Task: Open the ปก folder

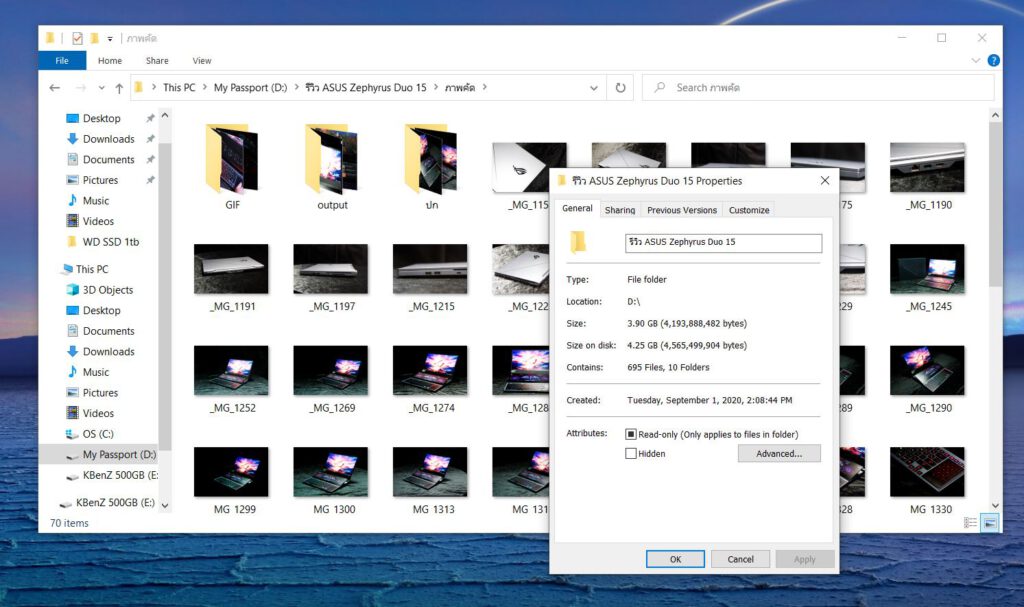Action: point(431,167)
